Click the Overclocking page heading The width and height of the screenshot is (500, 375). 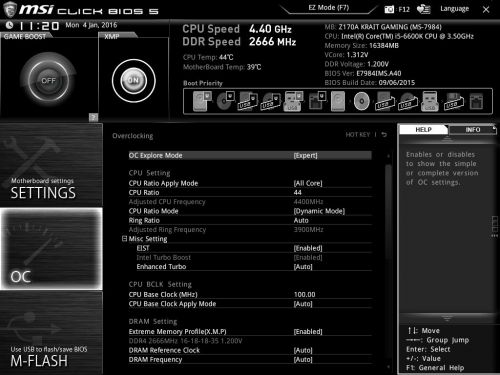pyautogui.click(x=133, y=136)
